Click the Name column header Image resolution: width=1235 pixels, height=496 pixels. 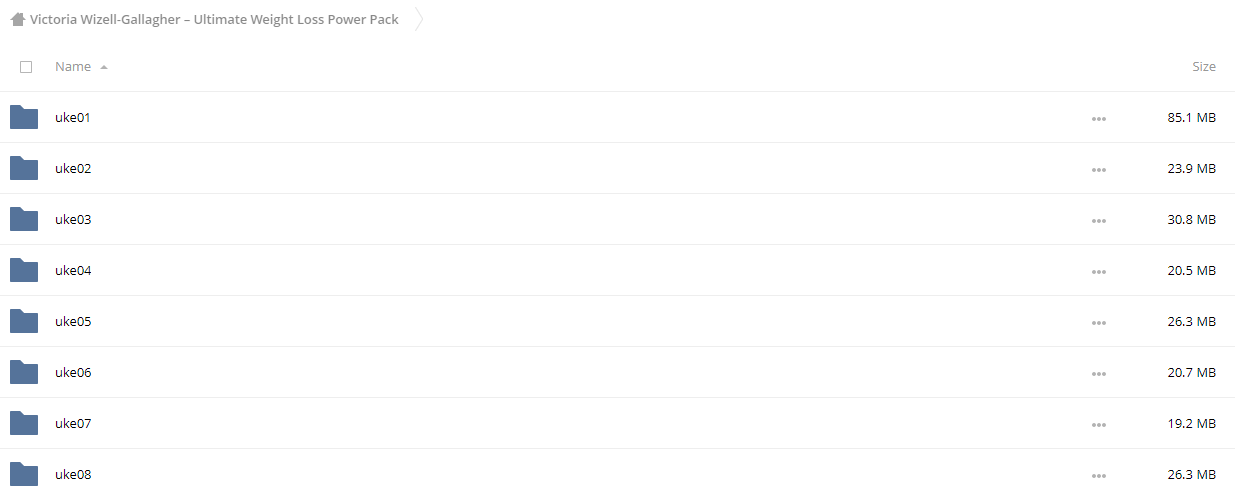click(73, 66)
